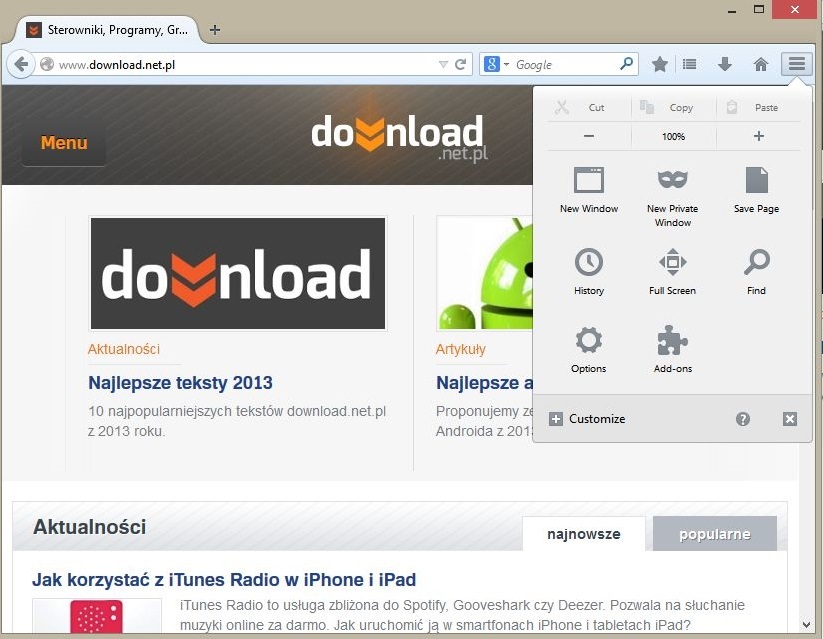
Task: Click the Back navigation arrow
Action: click(x=21, y=65)
